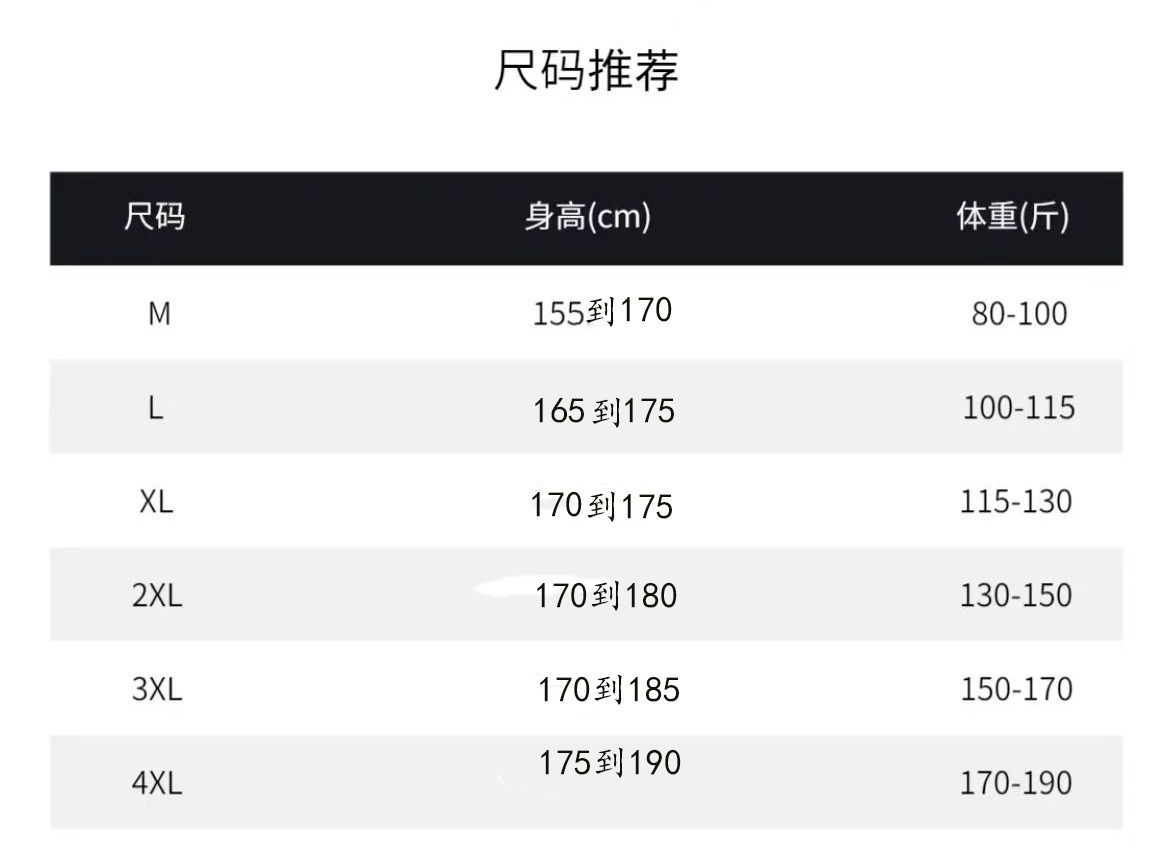
Task: Click the weight range 150-170
Action: point(1016,690)
